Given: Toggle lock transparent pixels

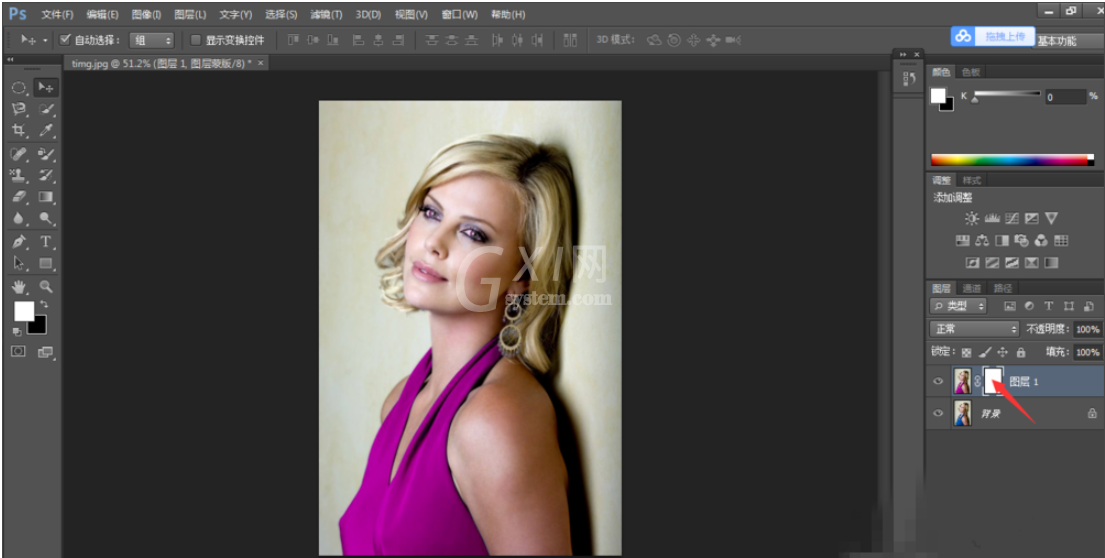Looking at the screenshot, I should (967, 352).
